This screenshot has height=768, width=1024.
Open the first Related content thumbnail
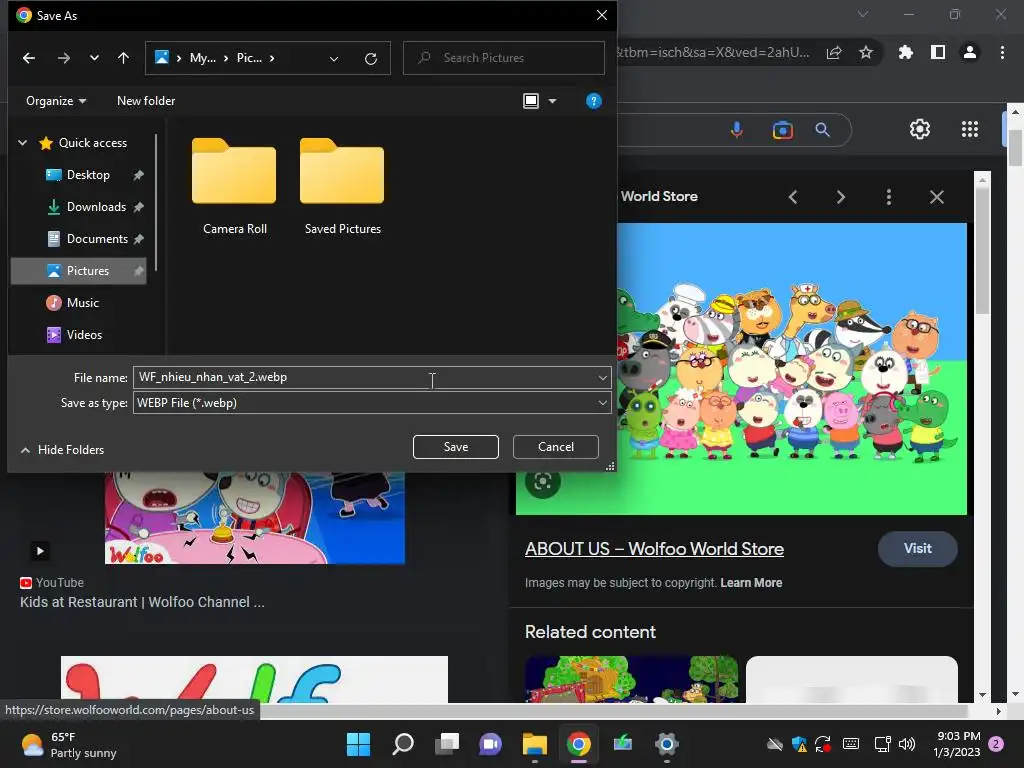[631, 679]
